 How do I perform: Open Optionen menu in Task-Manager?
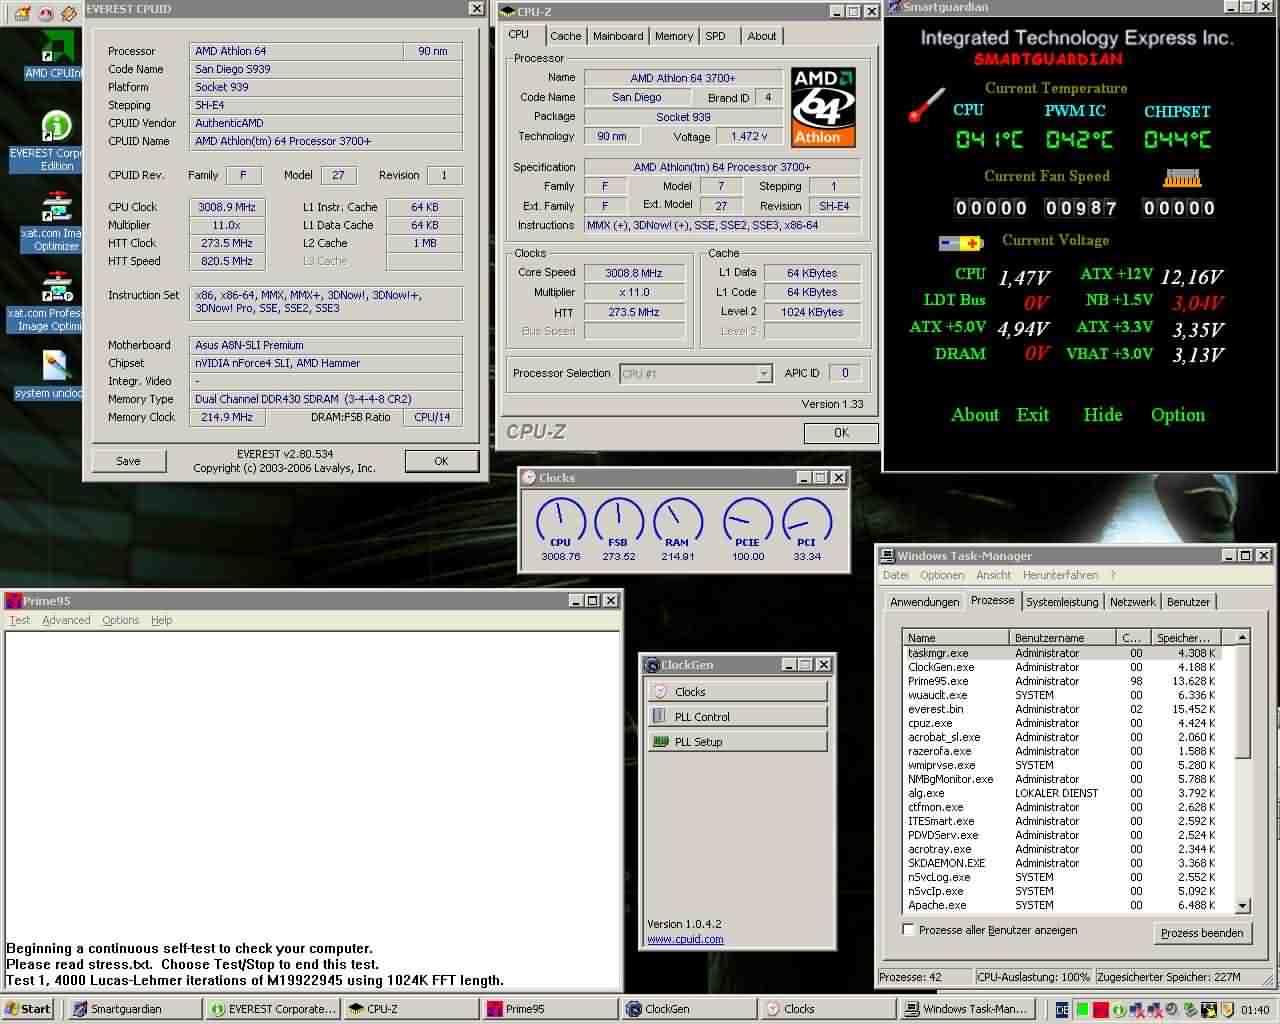[x=942, y=576]
